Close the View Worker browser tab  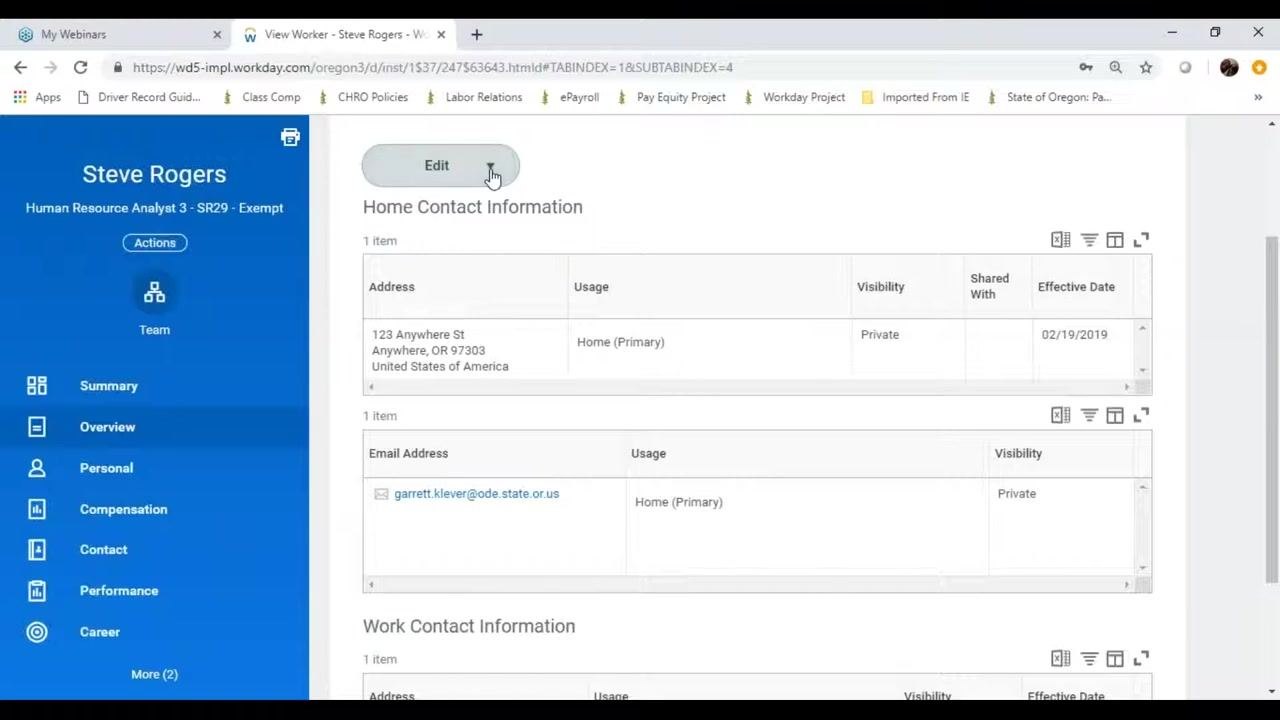click(x=441, y=34)
